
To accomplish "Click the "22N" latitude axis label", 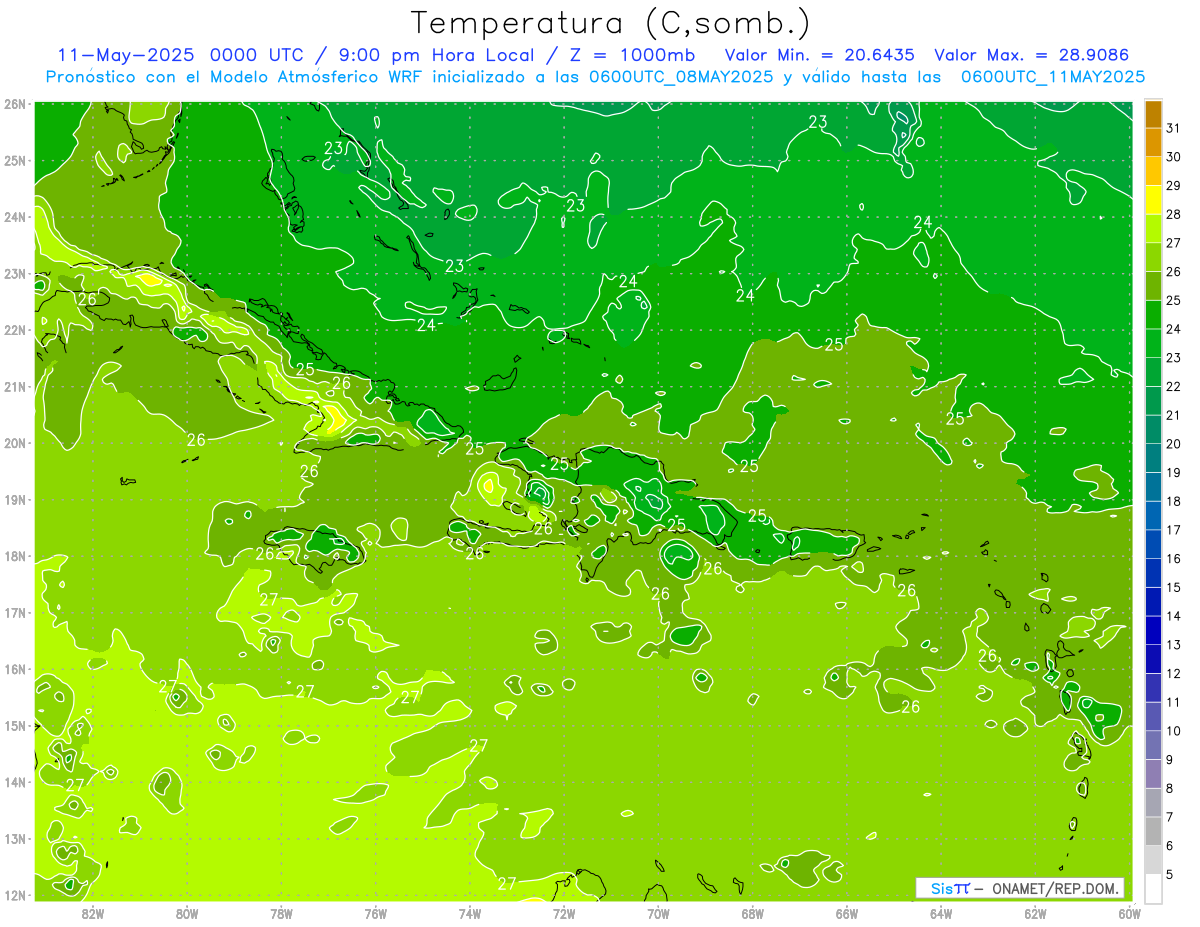I will pyautogui.click(x=15, y=330).
